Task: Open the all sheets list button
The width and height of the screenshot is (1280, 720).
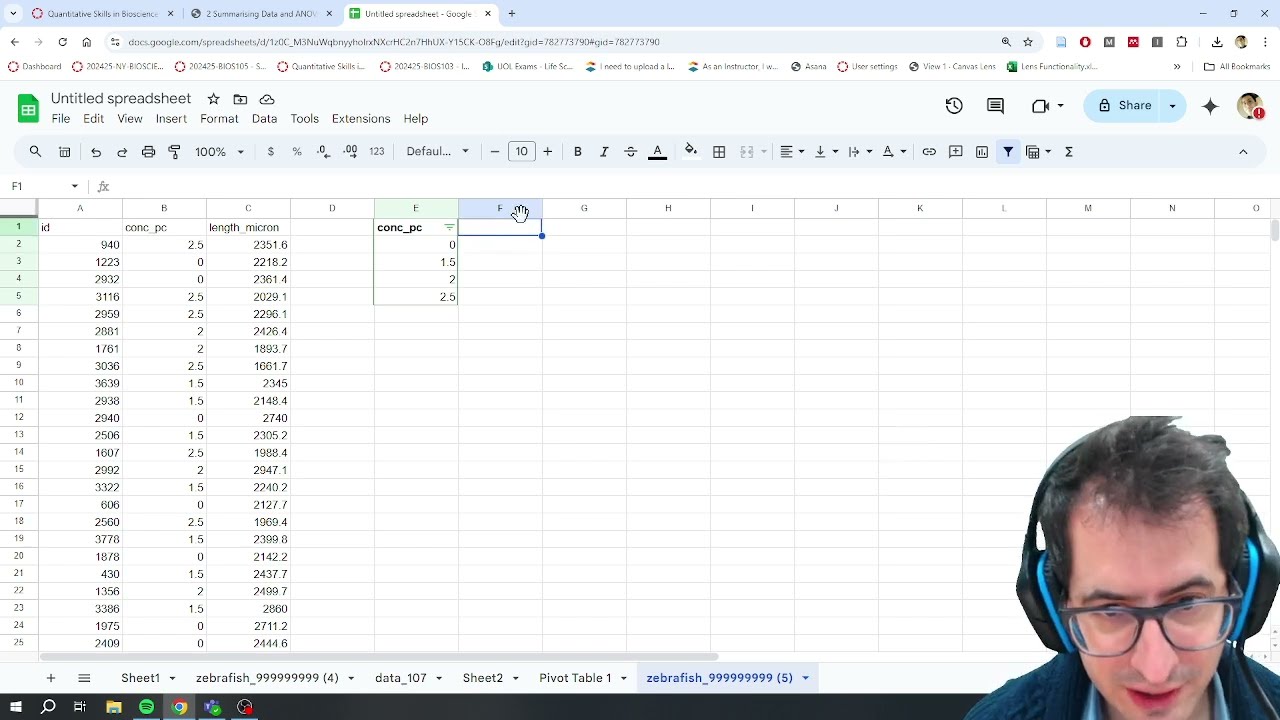Action: coord(84,678)
